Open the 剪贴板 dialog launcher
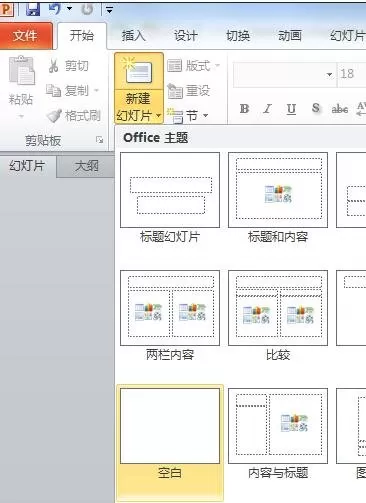Image resolution: width=366 pixels, height=503 pixels. 99,140
